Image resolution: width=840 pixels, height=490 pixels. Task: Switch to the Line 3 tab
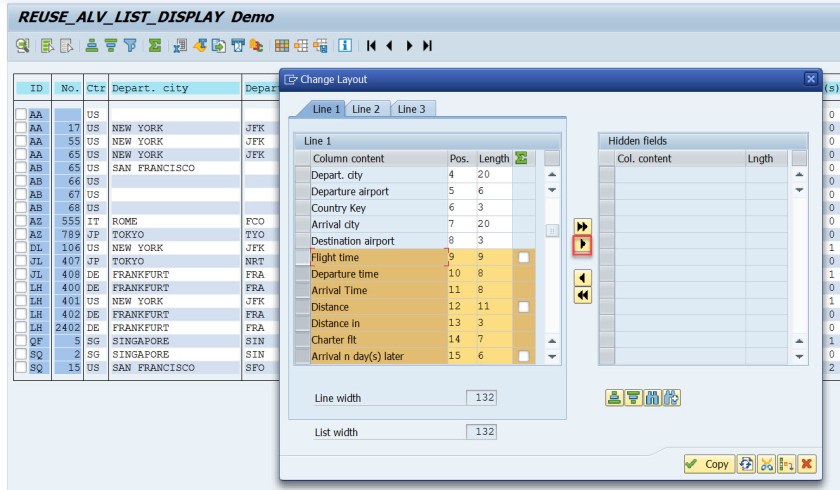coord(411,109)
